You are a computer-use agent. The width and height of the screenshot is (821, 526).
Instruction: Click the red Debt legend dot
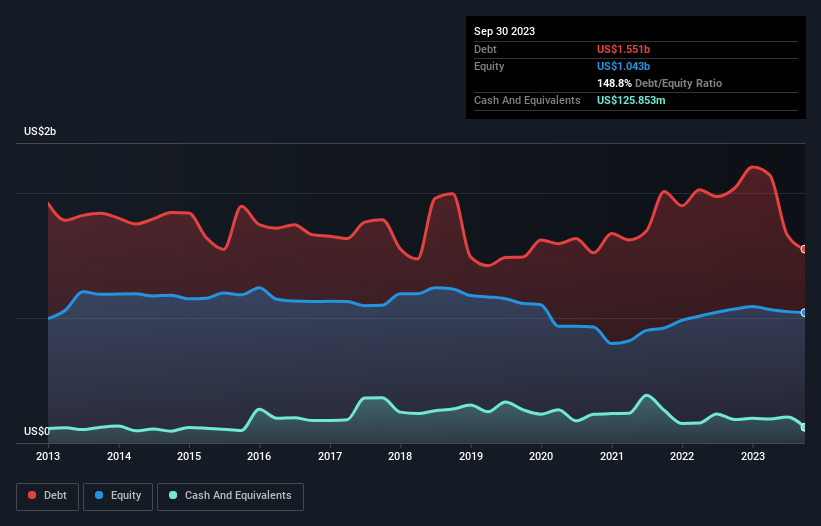(32, 496)
